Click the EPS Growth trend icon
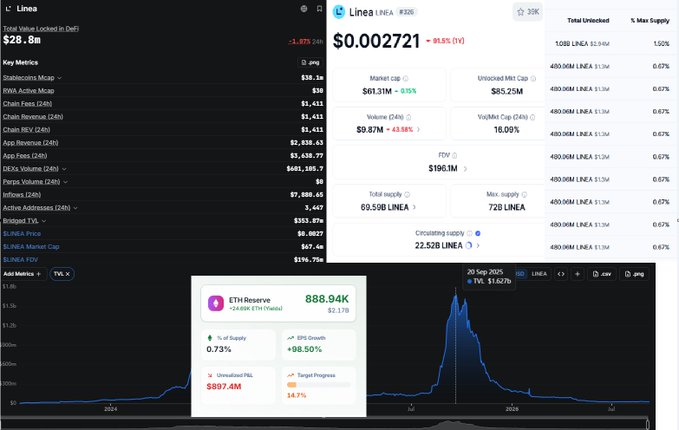 [291, 338]
